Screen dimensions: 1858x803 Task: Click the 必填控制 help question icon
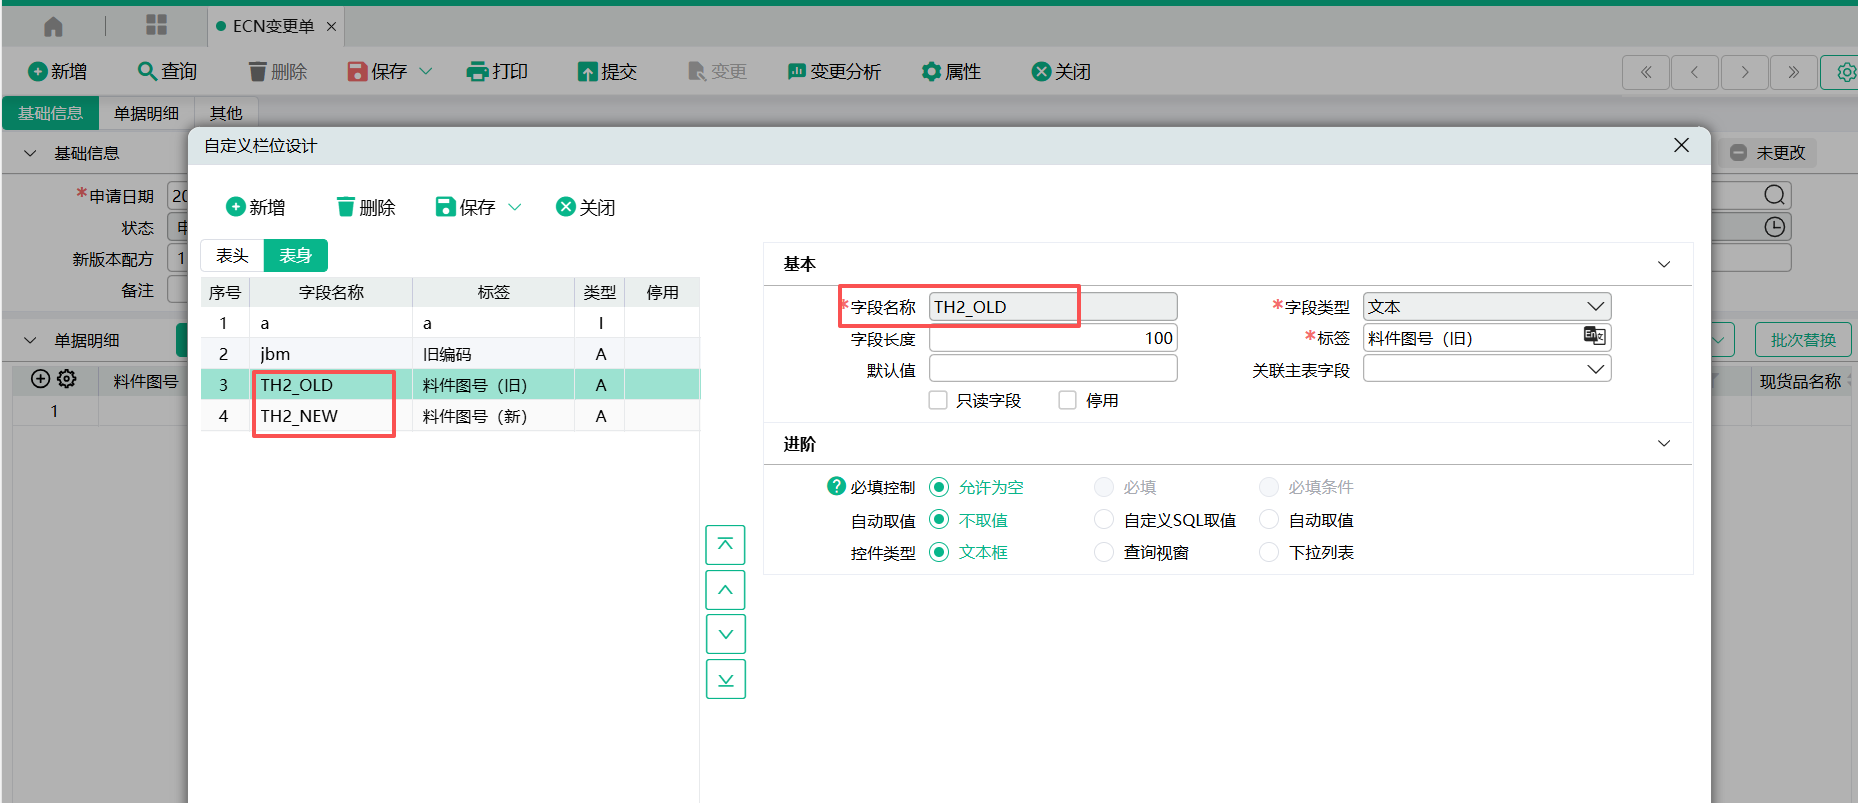836,486
